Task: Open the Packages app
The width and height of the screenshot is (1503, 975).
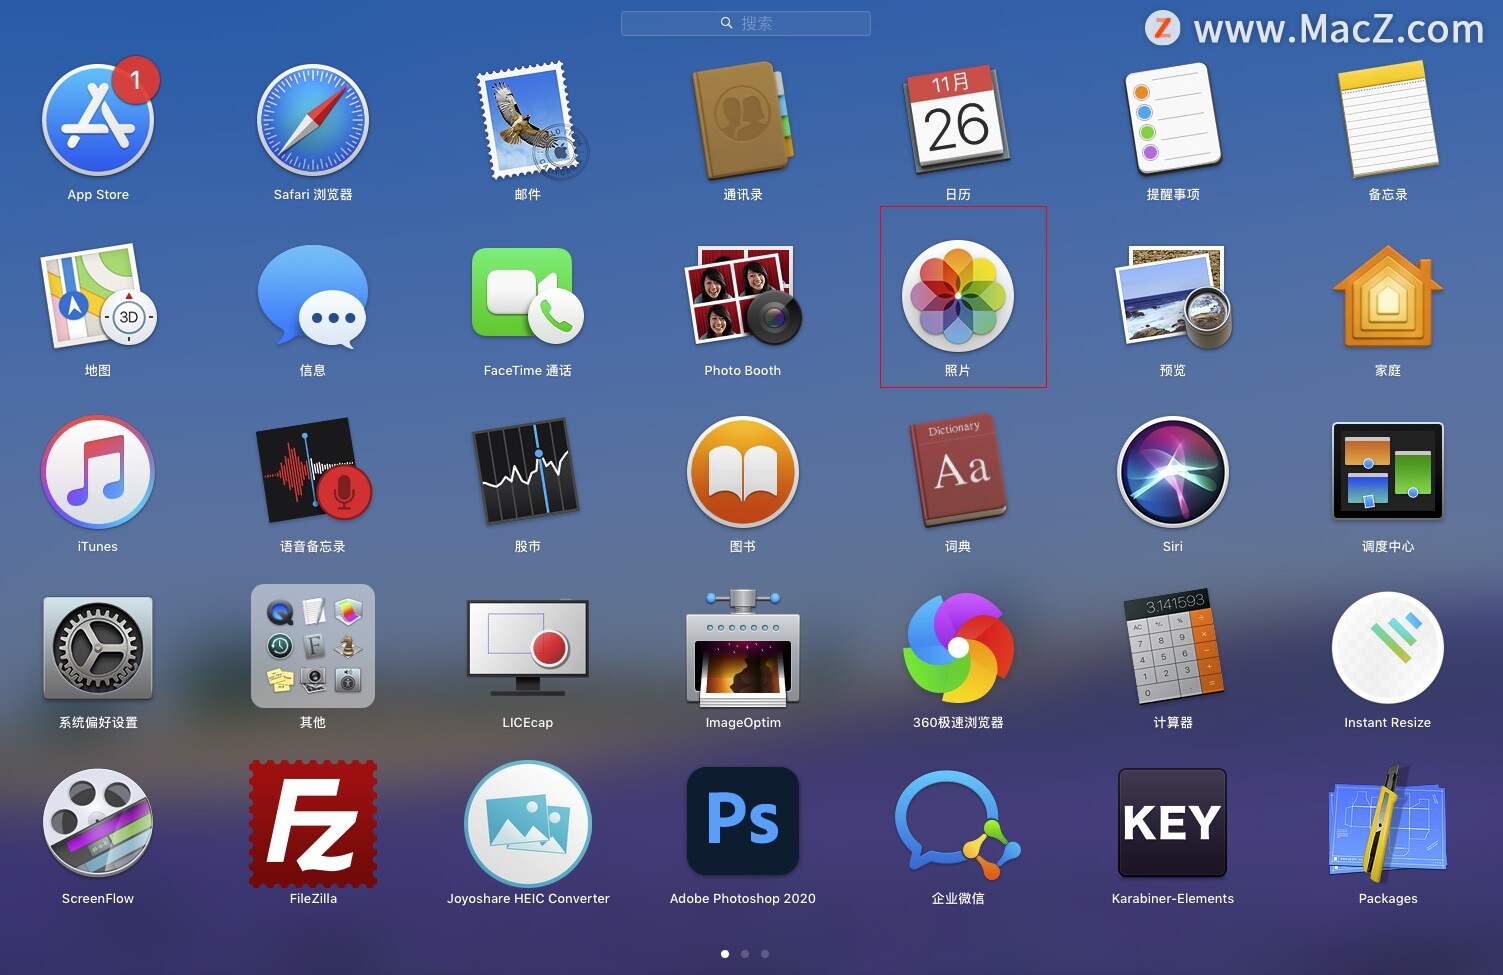Action: tap(1388, 823)
